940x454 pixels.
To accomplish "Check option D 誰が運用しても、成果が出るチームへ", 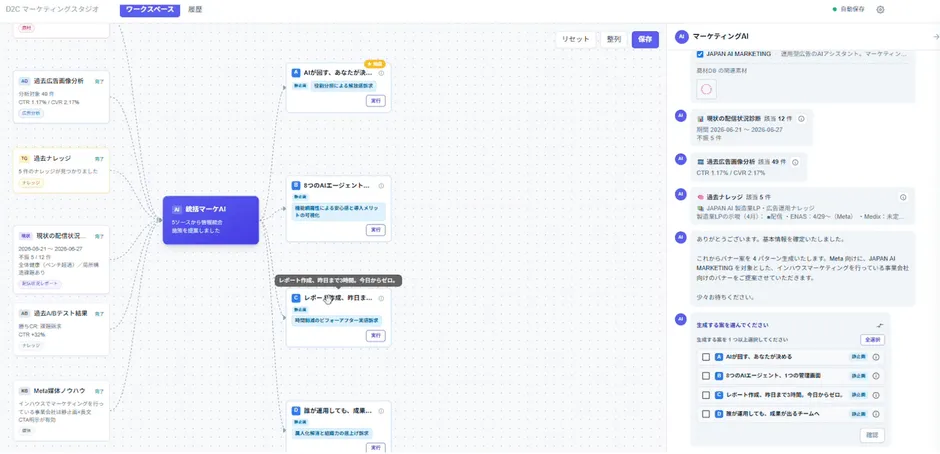I will click(706, 414).
